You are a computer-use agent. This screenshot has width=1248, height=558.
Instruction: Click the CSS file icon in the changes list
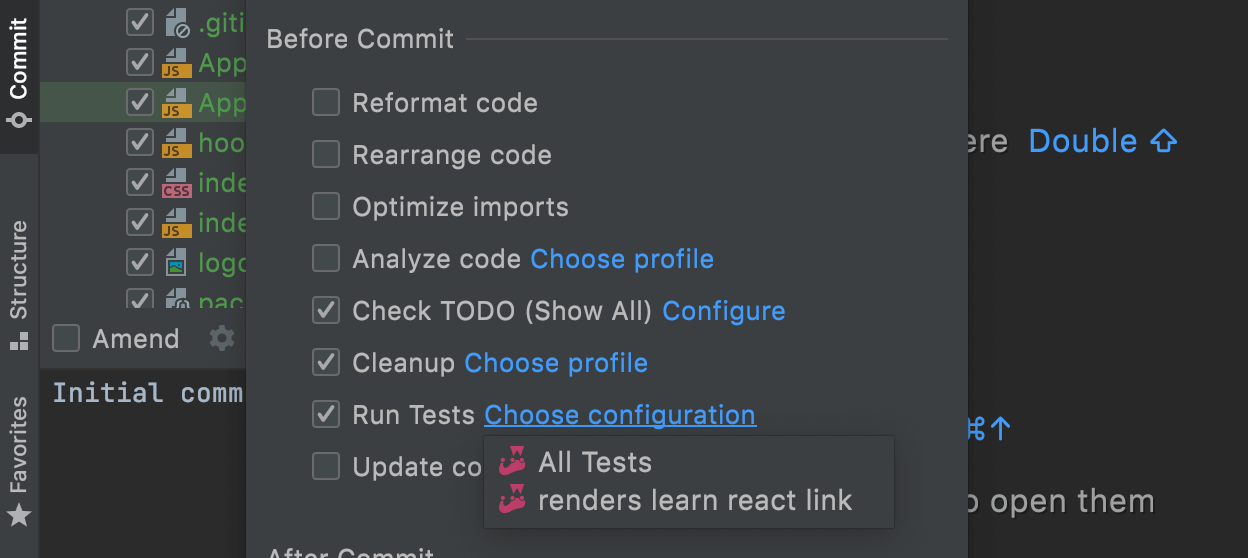(177, 183)
